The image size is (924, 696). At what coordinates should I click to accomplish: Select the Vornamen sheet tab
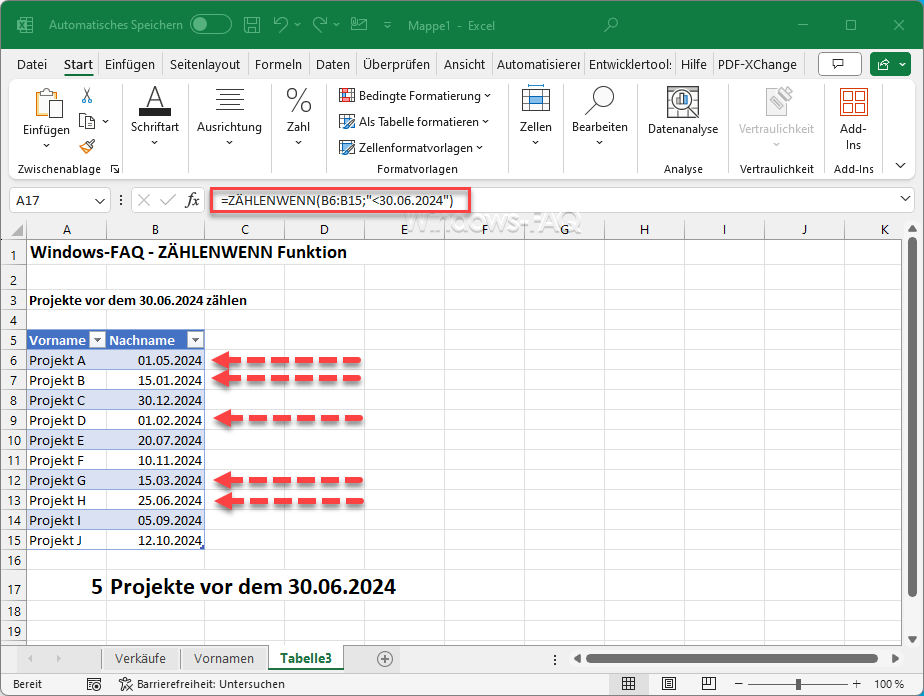click(x=224, y=658)
